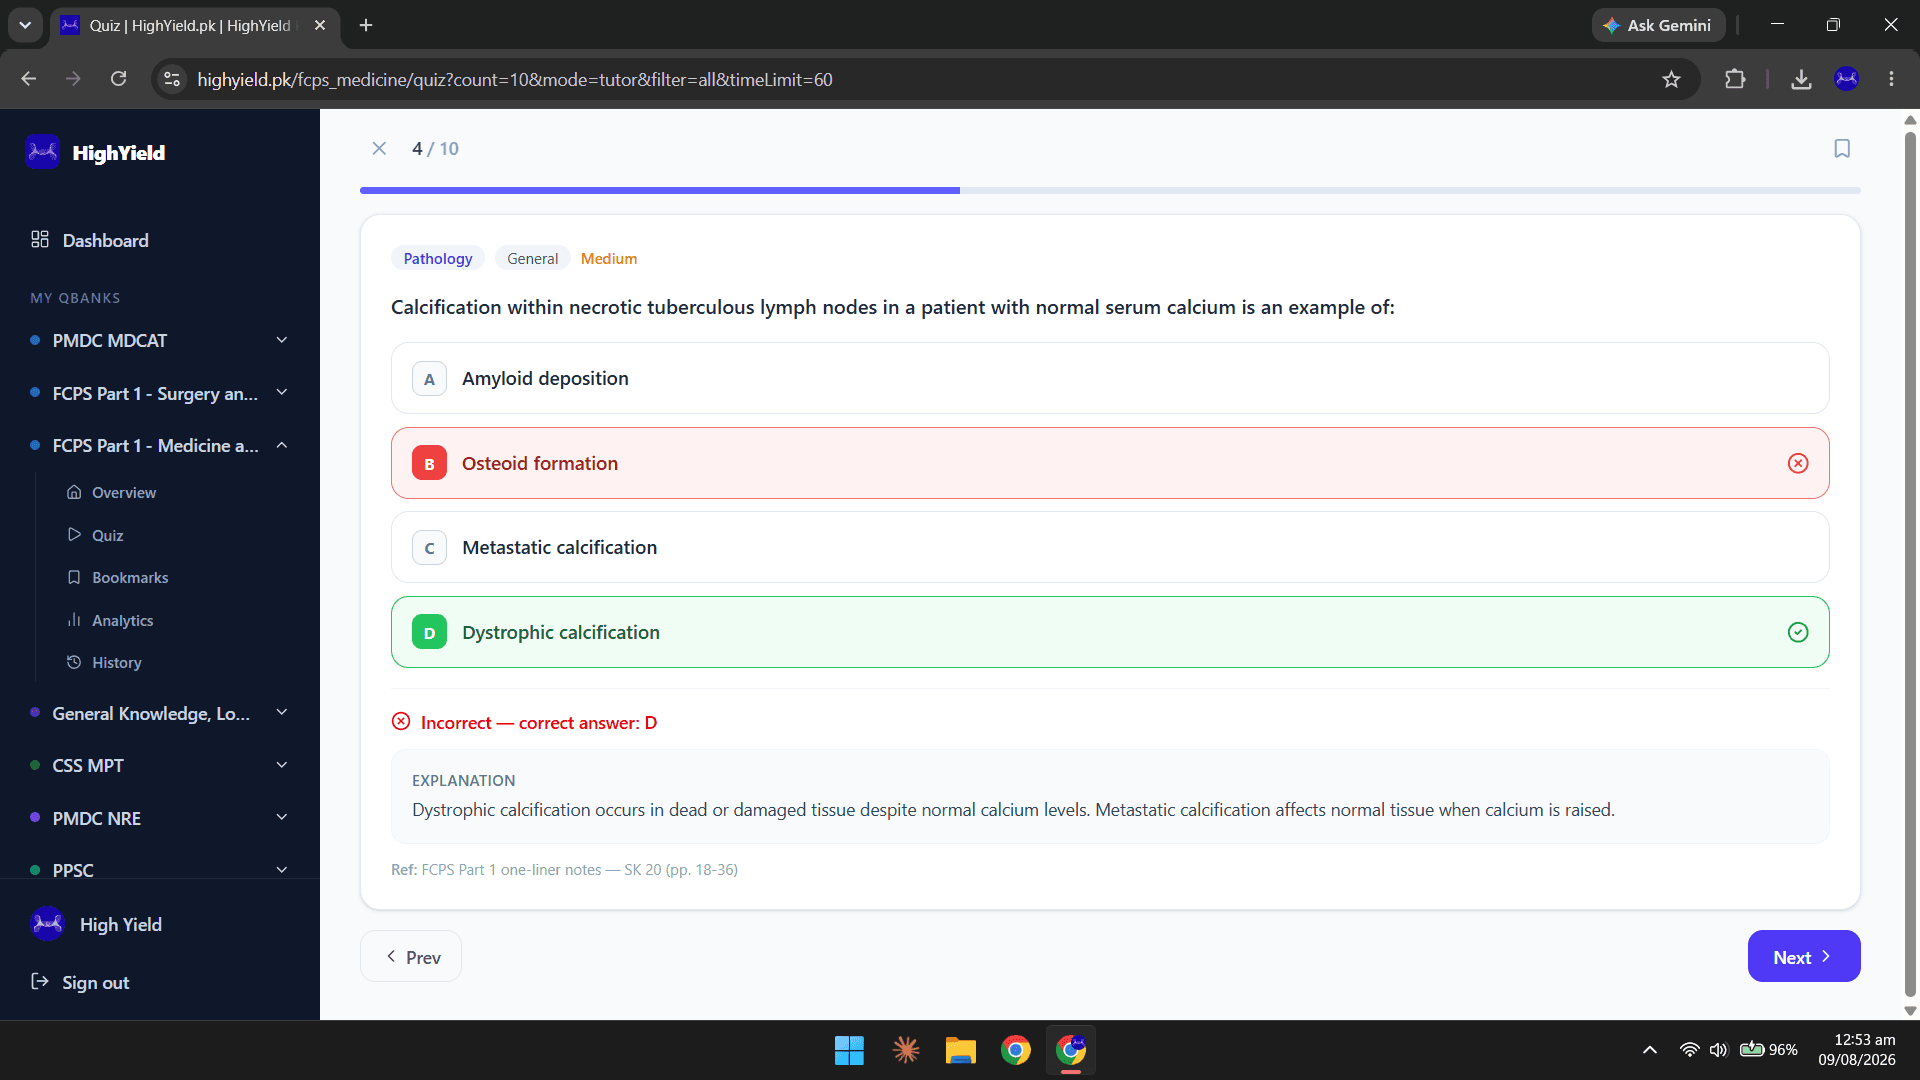The height and width of the screenshot is (1080, 1920).
Task: Select answer option D Dystrophic calcification
Action: tap(1110, 632)
